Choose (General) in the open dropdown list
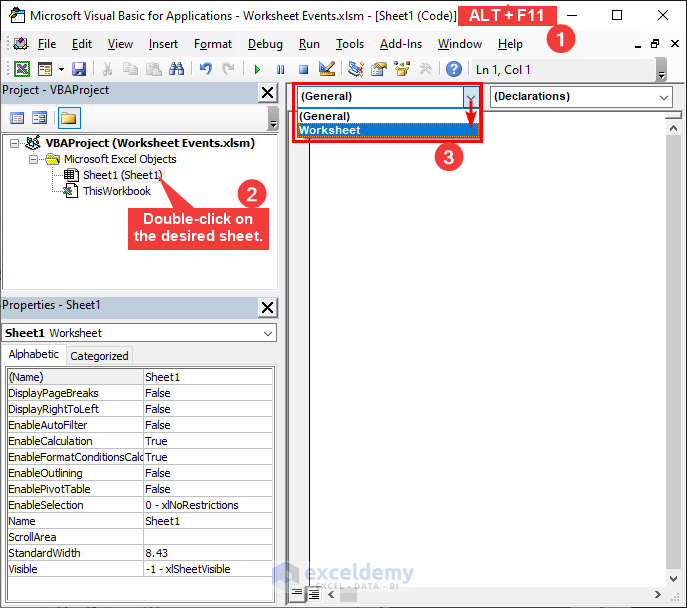Viewport: 687px width, 608px height. click(388, 116)
